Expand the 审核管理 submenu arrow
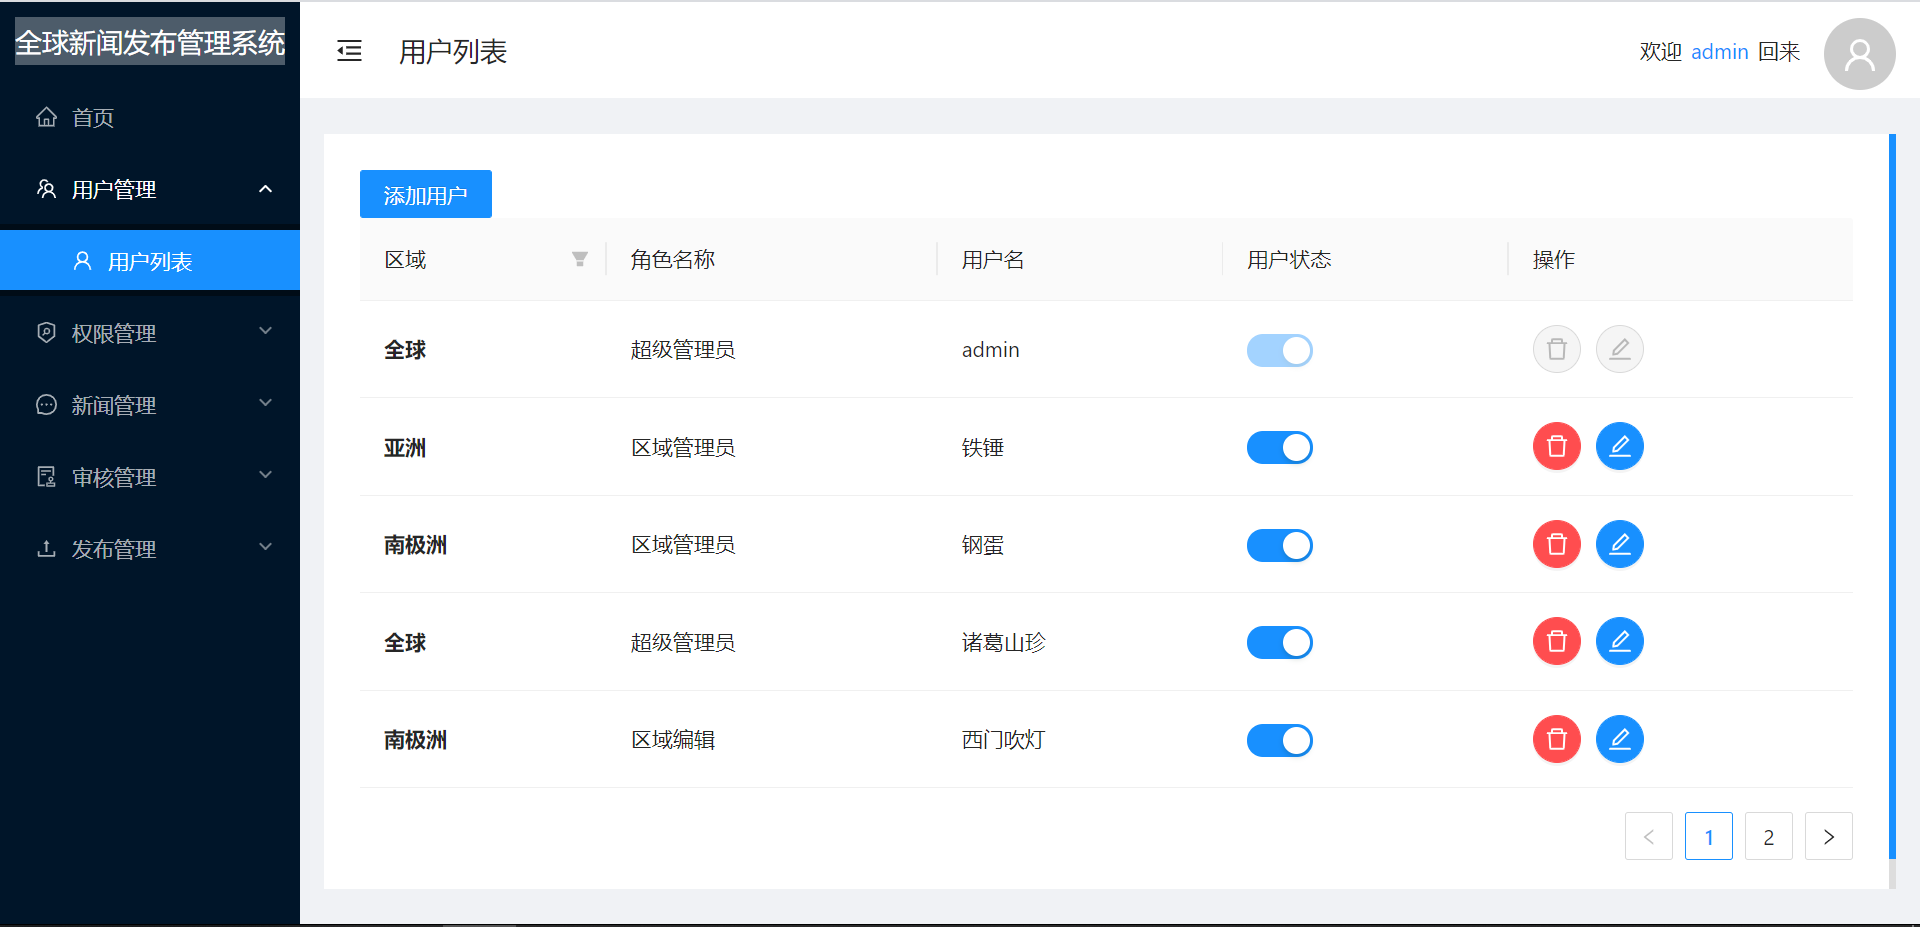Viewport: 1920px width, 927px height. click(265, 475)
